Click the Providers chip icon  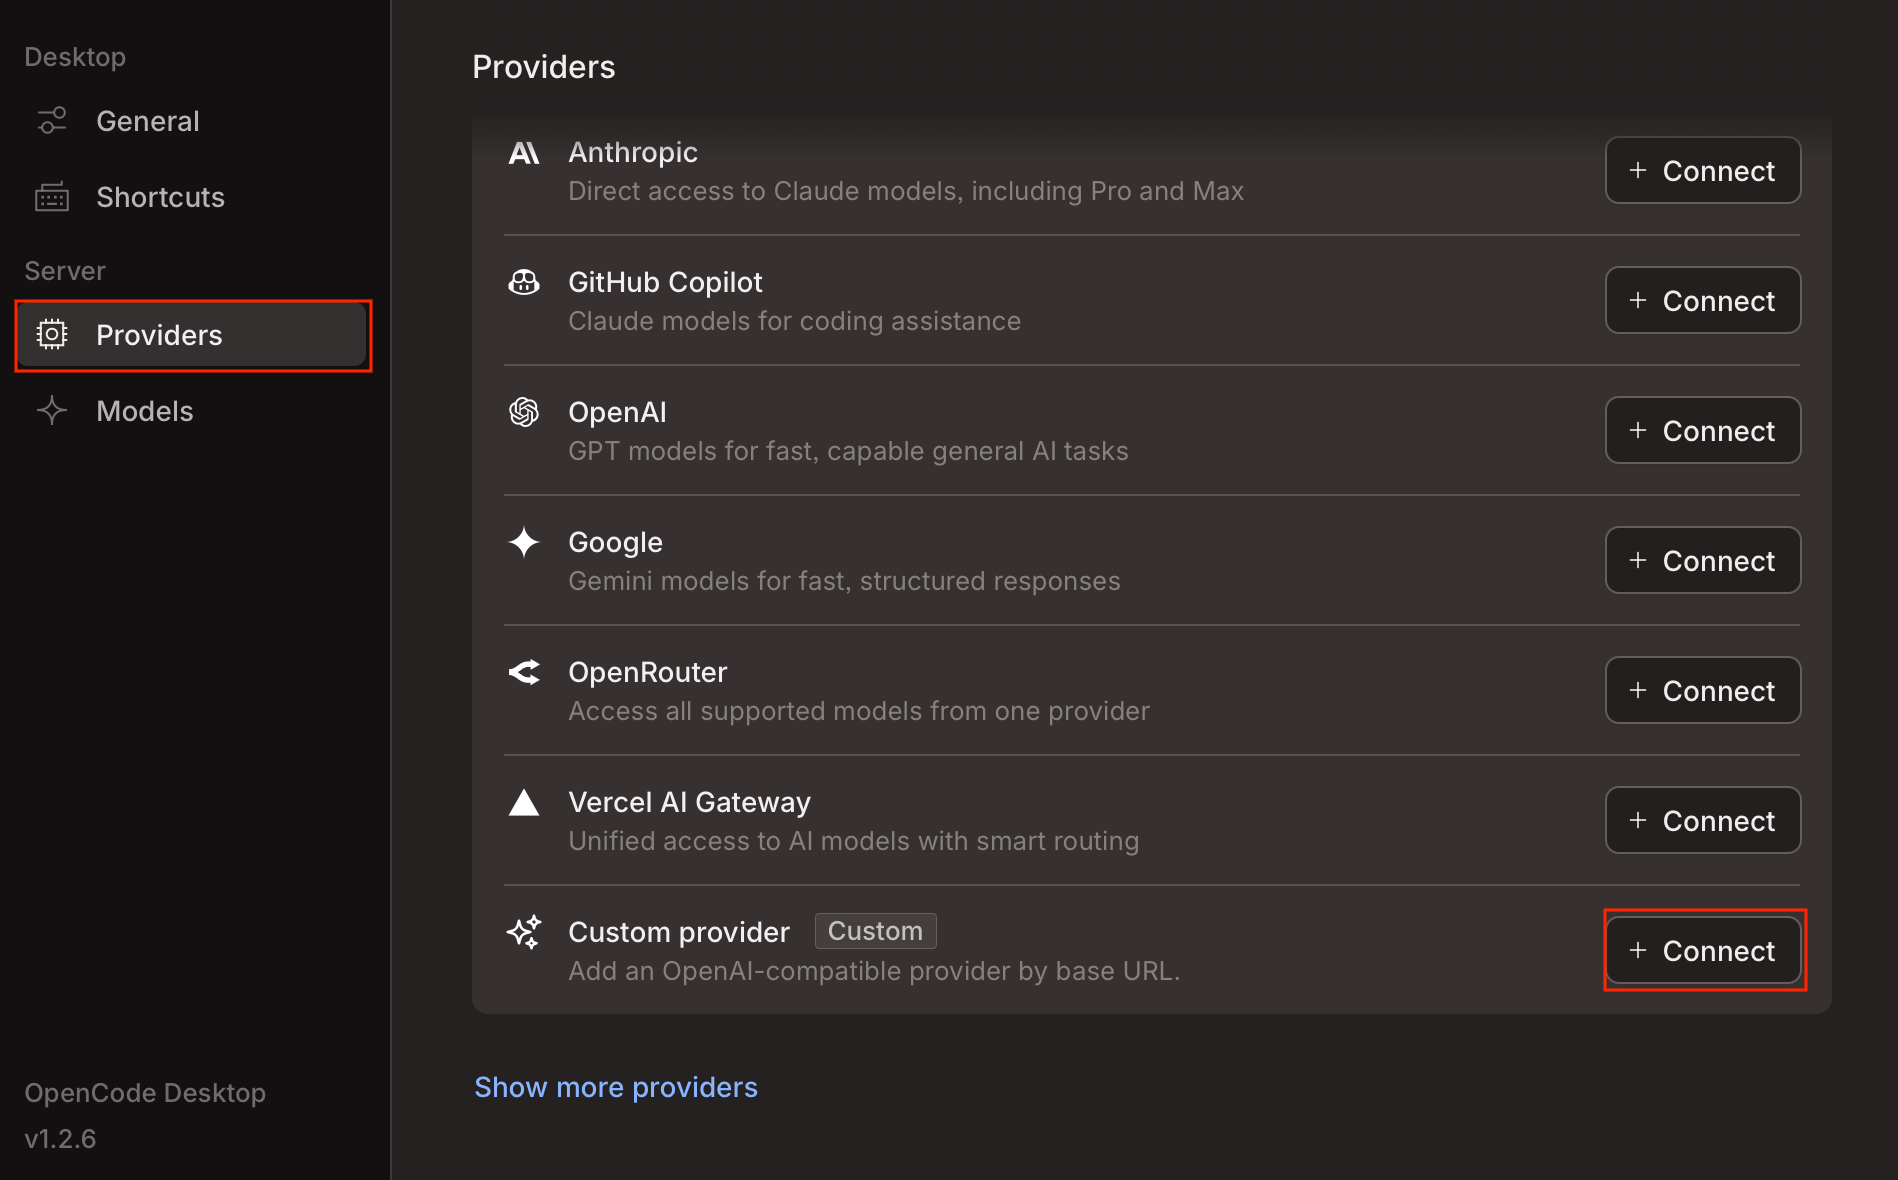pyautogui.click(x=52, y=335)
